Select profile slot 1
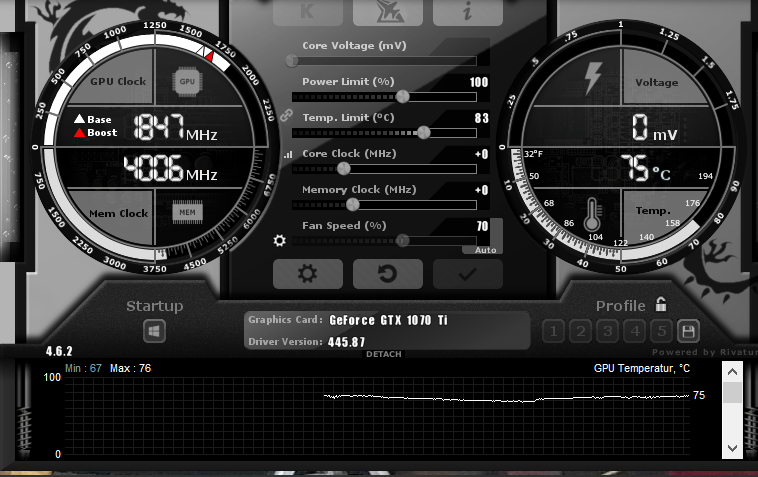The height and width of the screenshot is (477, 758). coord(554,332)
